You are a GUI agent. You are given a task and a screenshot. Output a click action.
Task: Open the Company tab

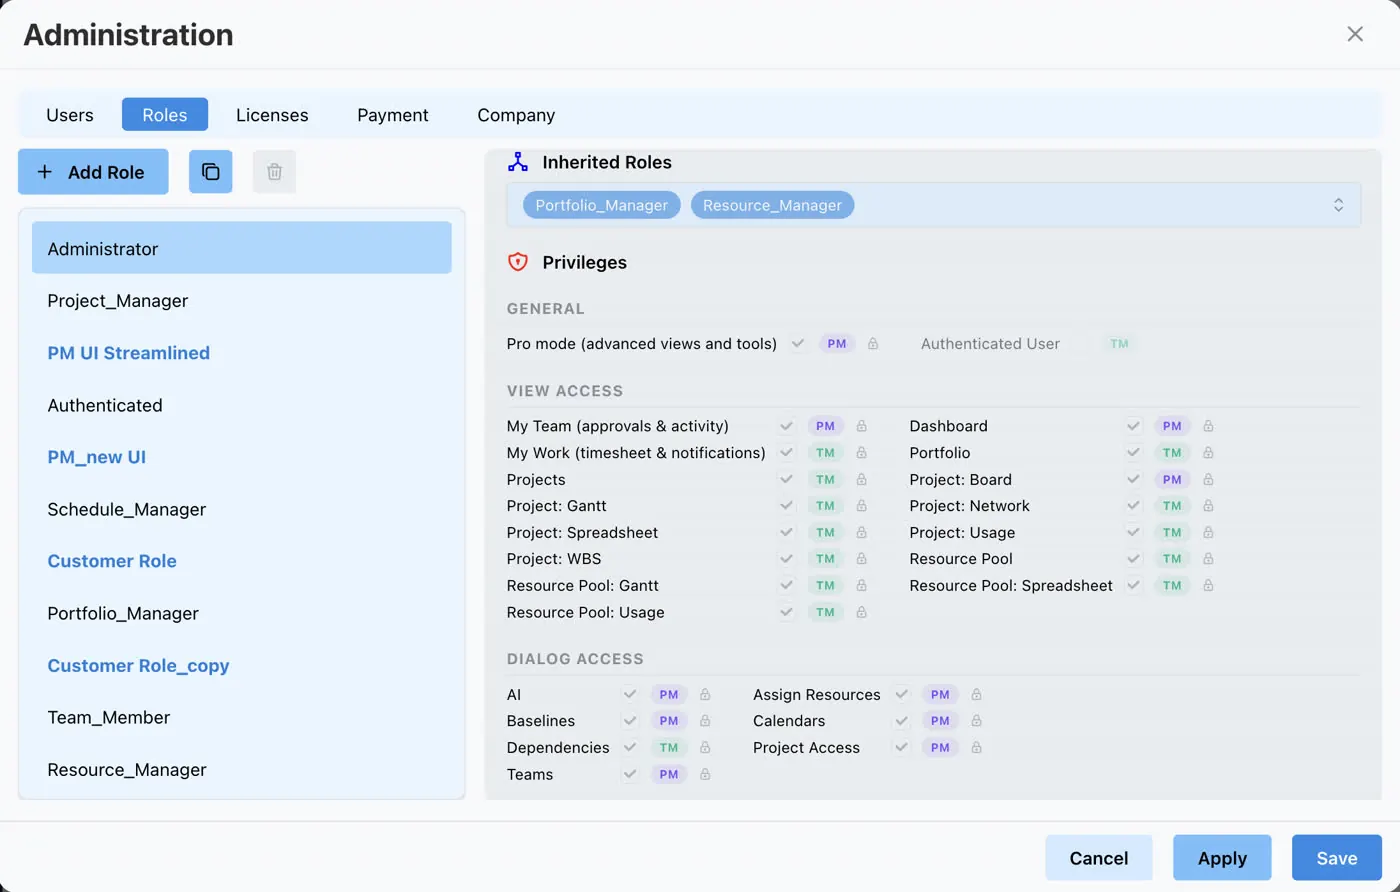[x=516, y=115]
